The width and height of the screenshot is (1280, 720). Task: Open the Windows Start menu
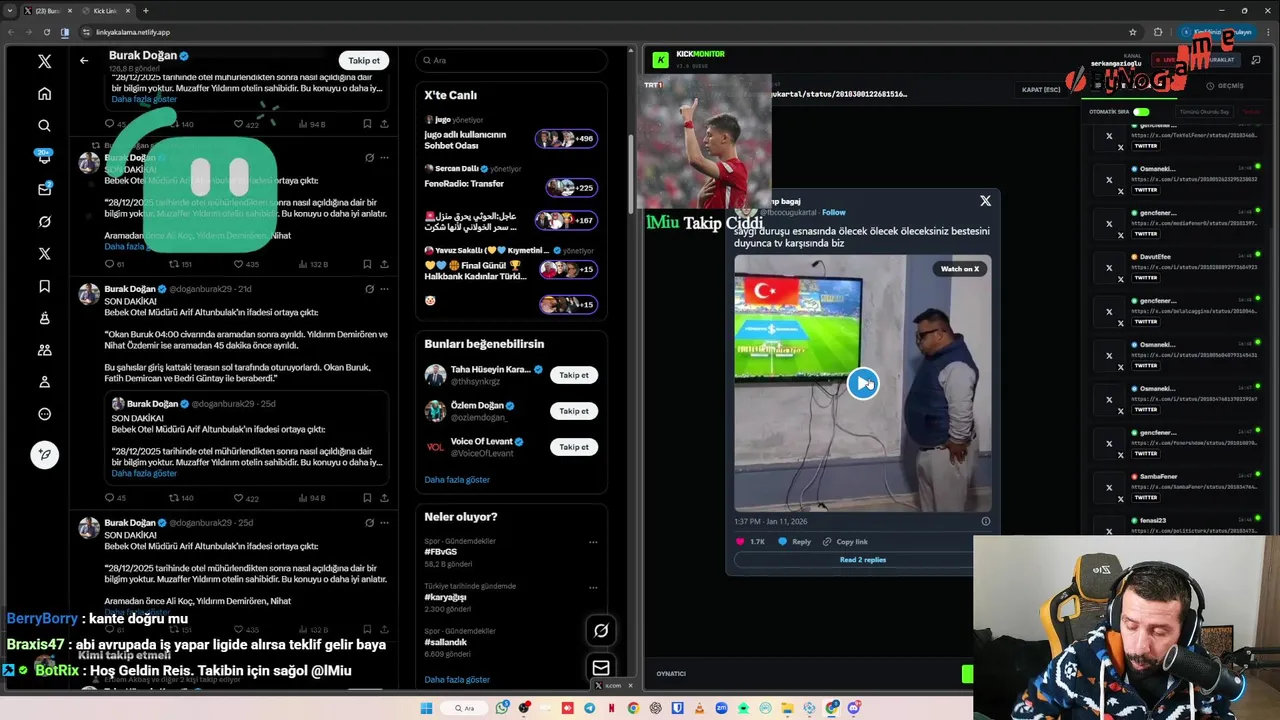426,708
